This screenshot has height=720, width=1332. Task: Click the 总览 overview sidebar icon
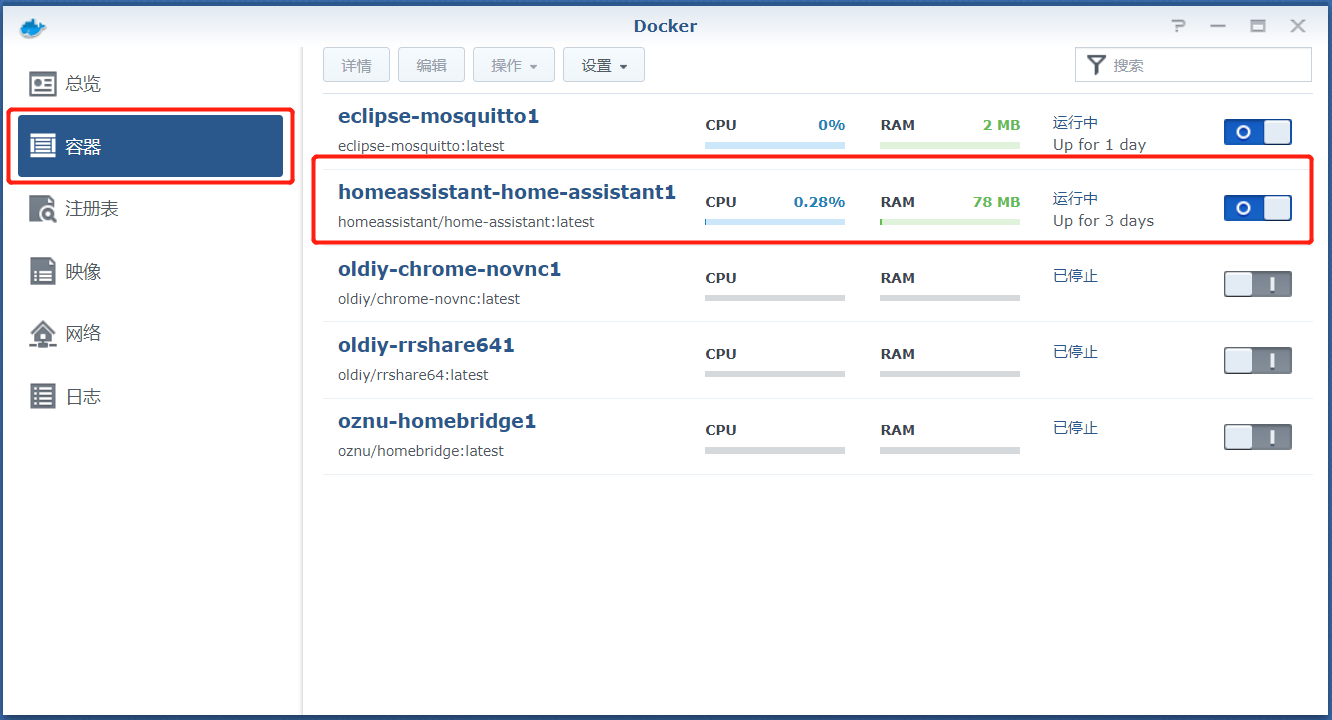43,84
